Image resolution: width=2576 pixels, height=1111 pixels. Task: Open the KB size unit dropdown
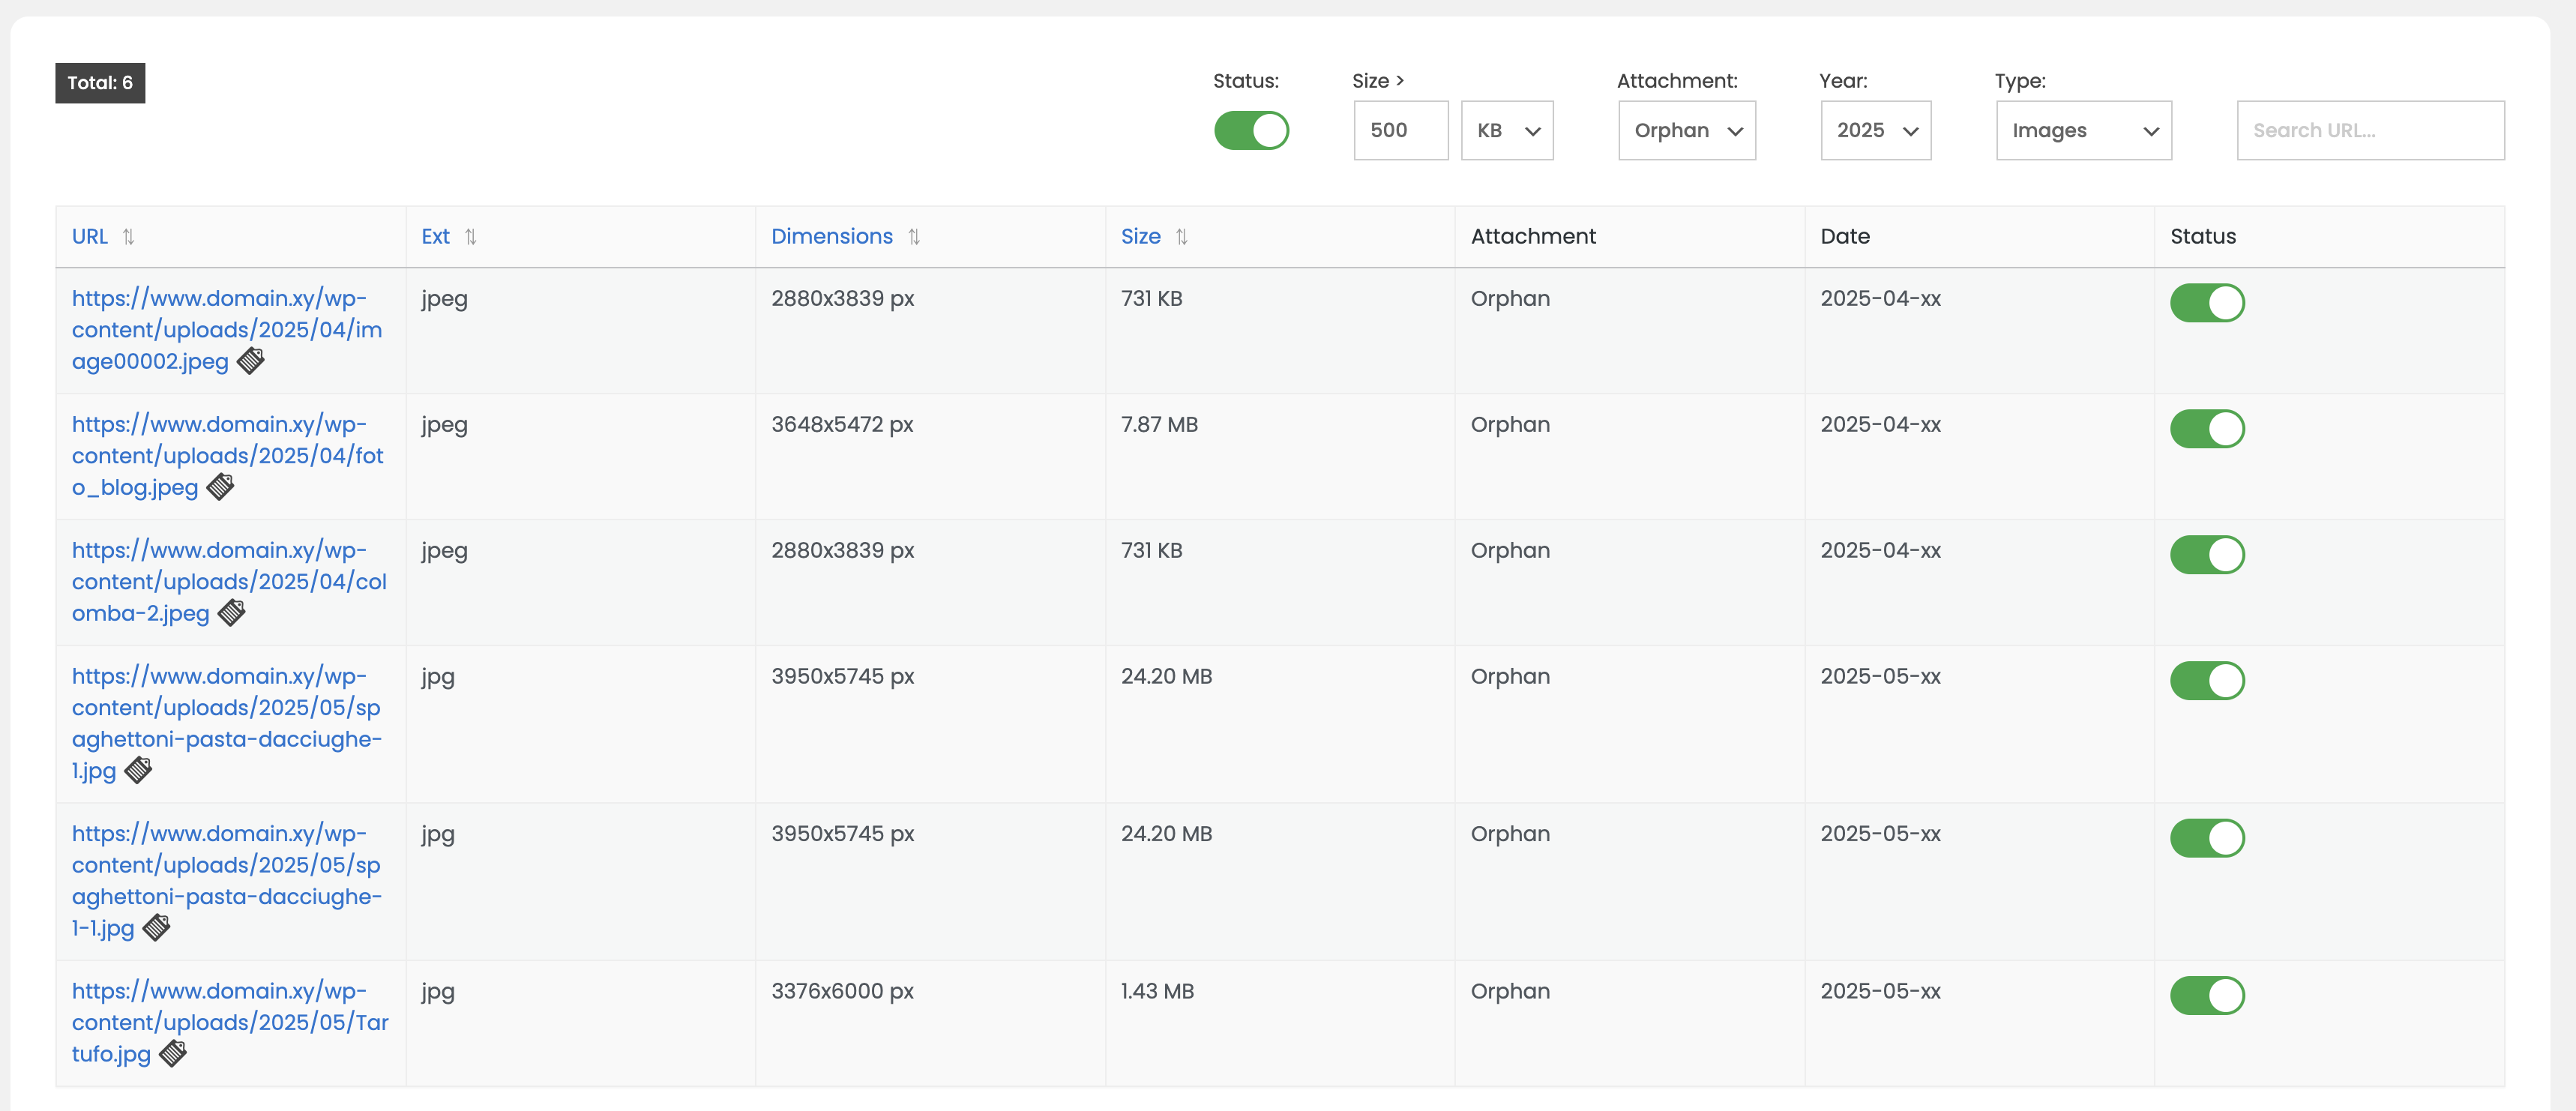[1506, 131]
